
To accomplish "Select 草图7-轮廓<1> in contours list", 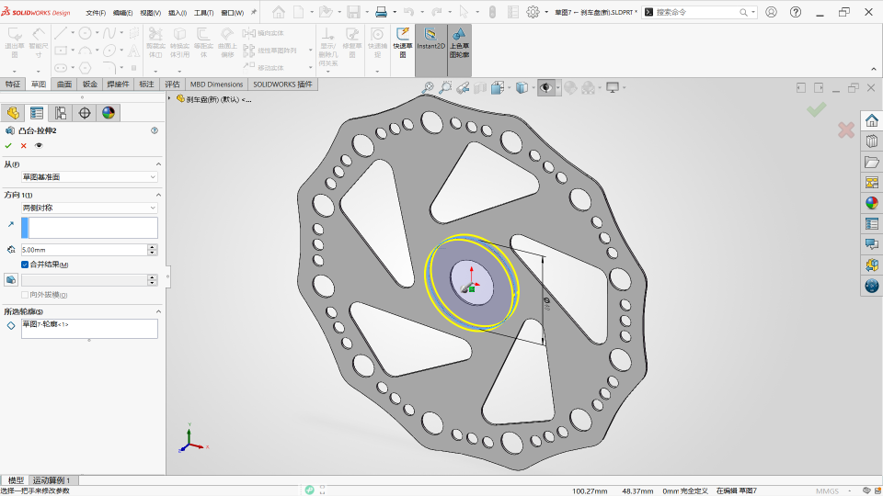I will (46, 324).
